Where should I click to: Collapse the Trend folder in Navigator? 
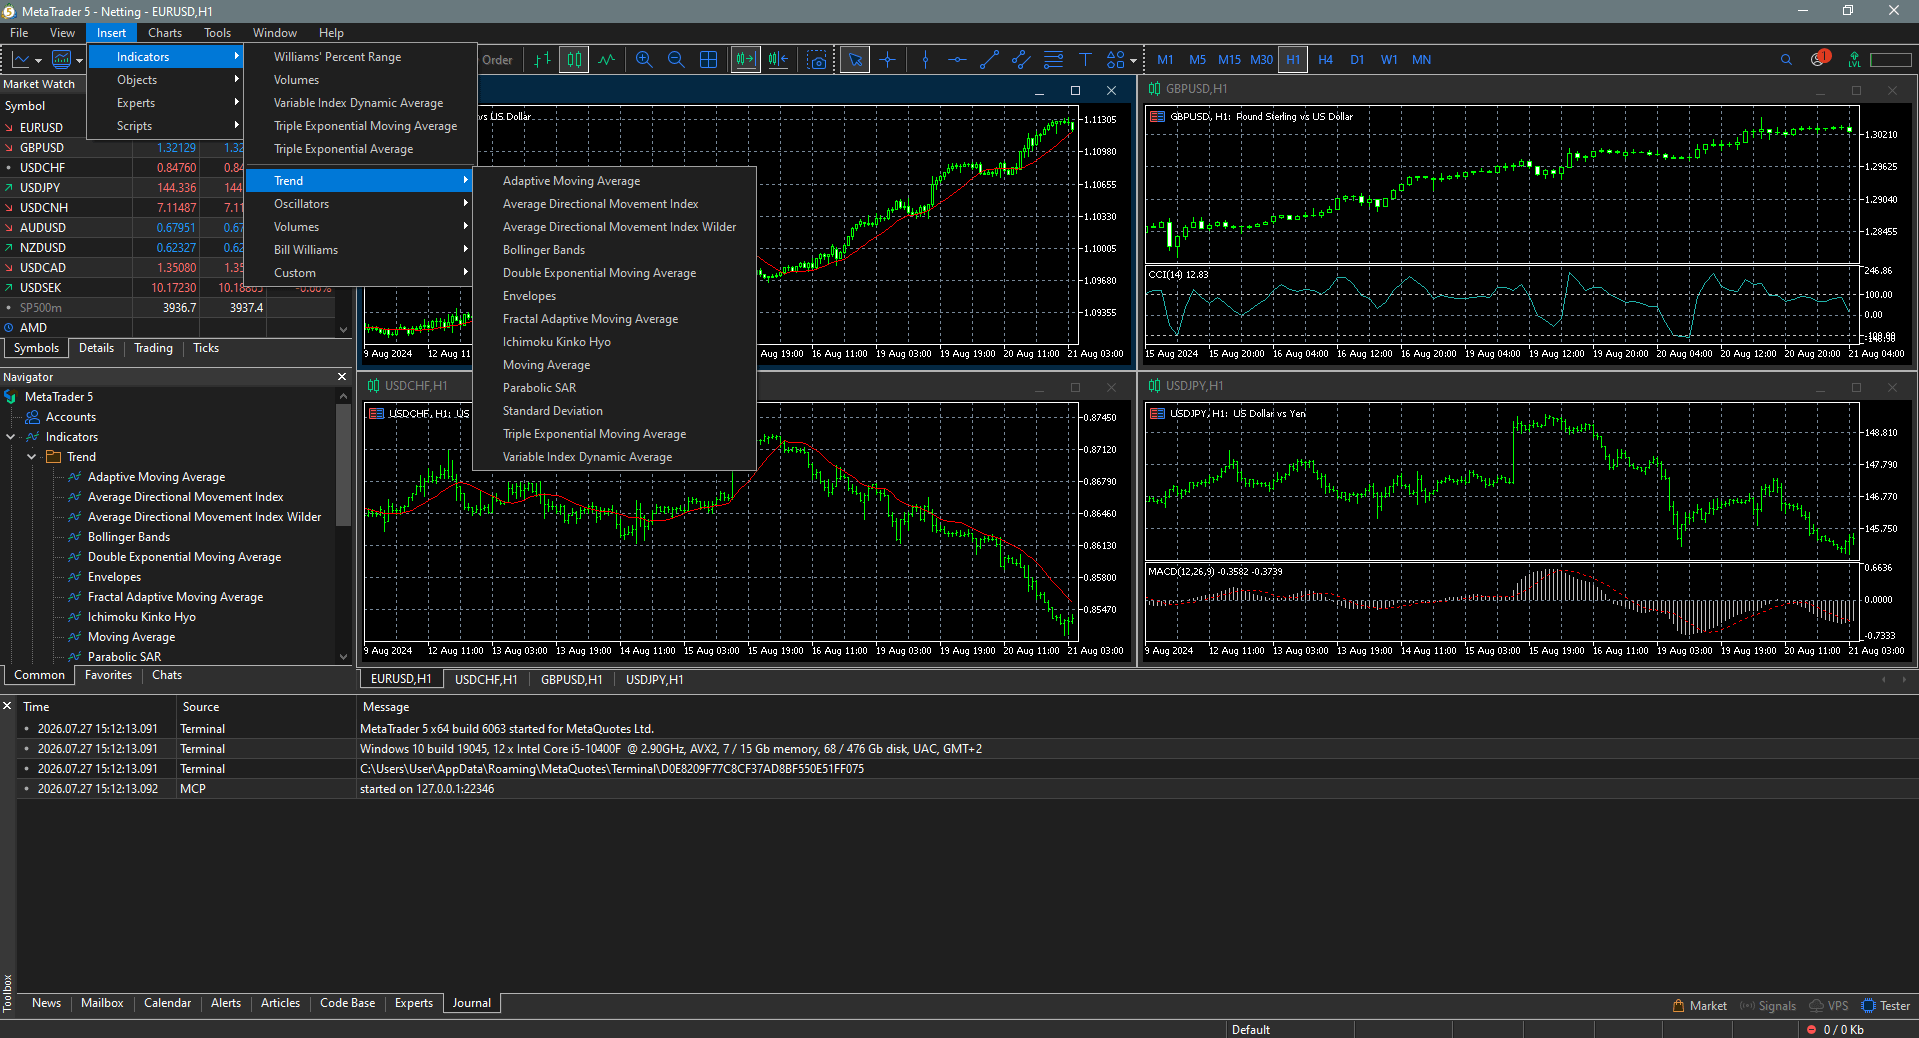[x=32, y=457]
